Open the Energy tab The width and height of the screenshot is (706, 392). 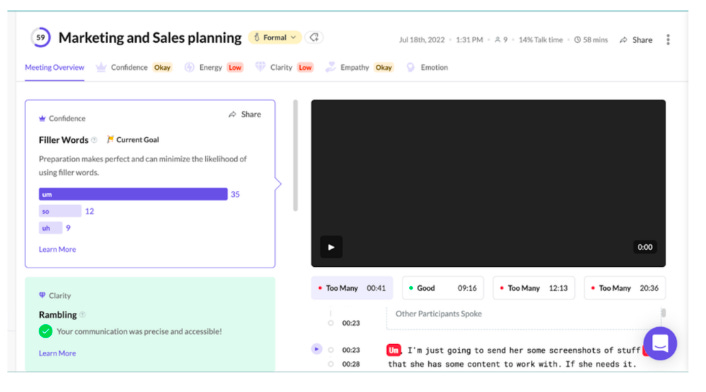(214, 68)
